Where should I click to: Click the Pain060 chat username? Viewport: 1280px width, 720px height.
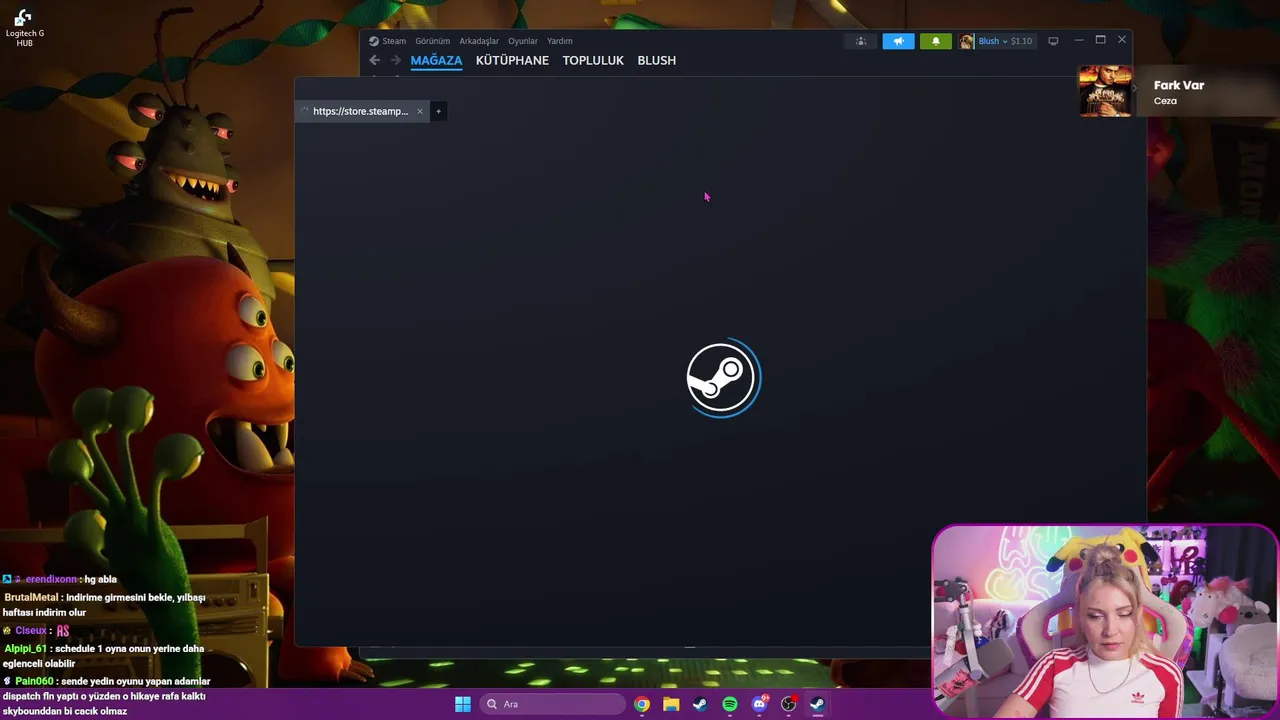35,681
